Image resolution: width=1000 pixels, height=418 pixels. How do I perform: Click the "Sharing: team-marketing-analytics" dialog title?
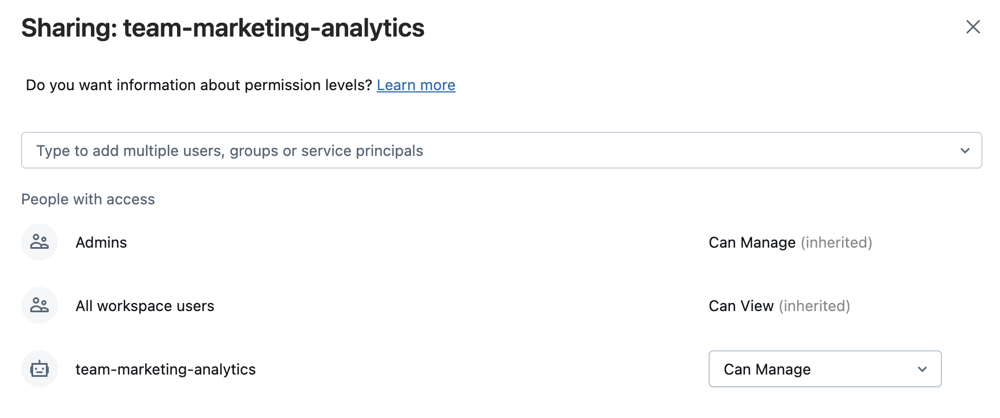(x=223, y=28)
